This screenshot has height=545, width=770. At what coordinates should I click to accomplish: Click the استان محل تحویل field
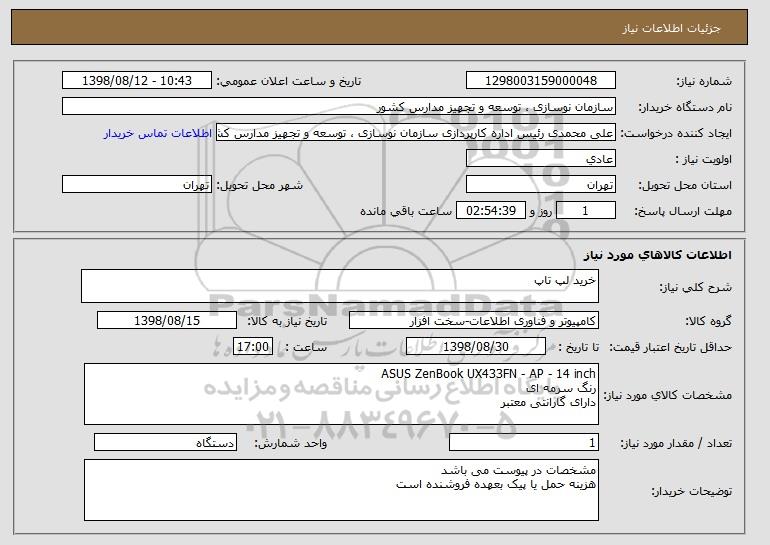(x=541, y=185)
